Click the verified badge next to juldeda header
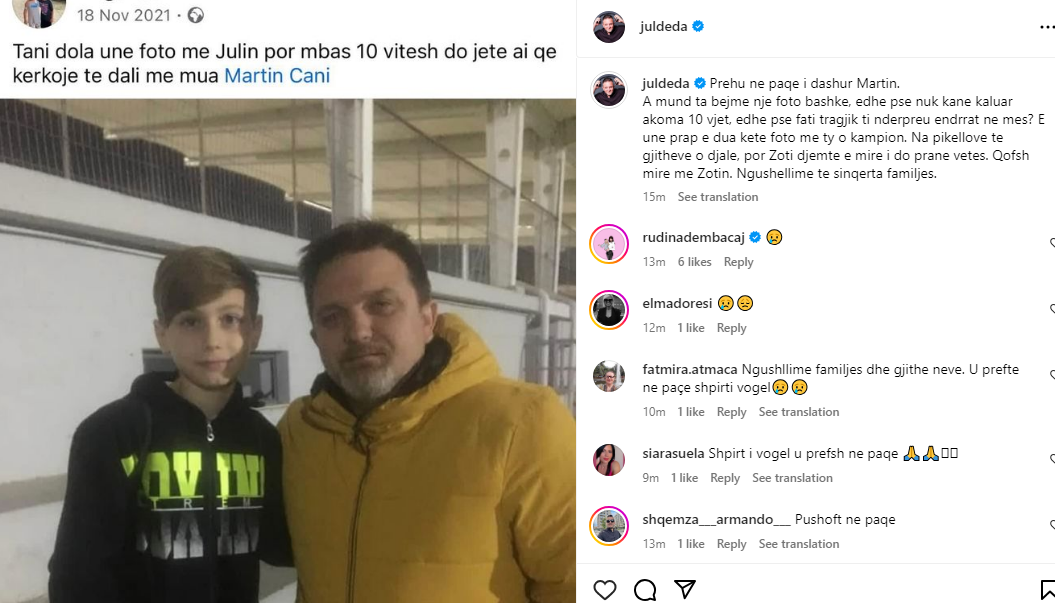Viewport: 1055px width, 603px height. pyautogui.click(x=698, y=26)
